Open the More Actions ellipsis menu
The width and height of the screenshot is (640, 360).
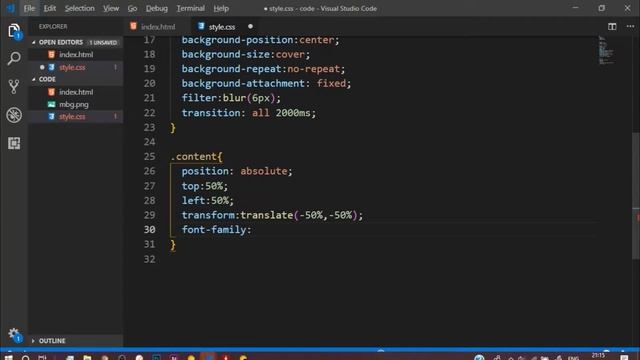630,27
